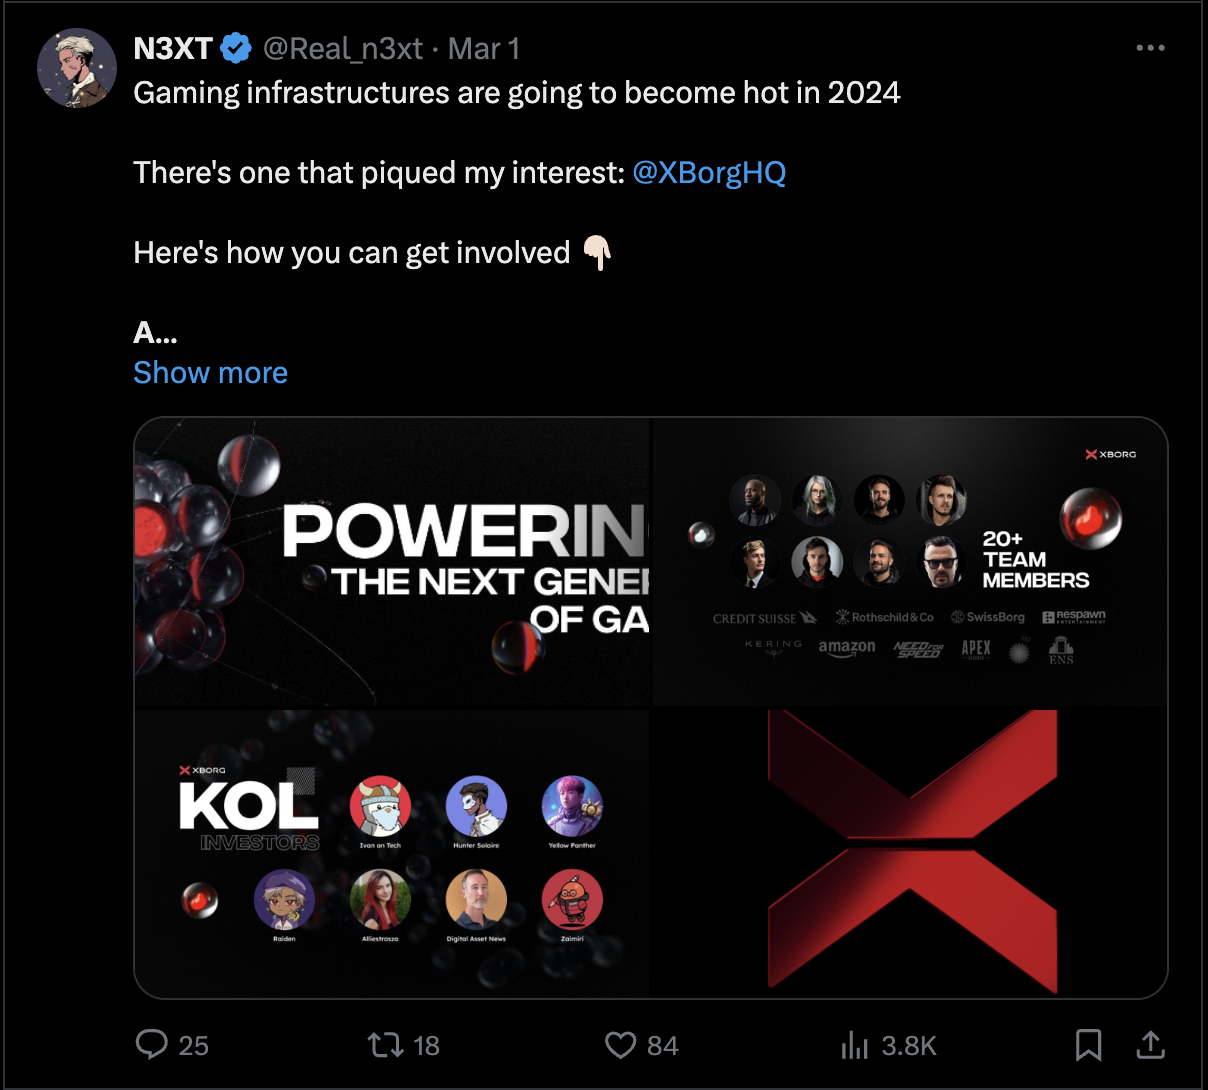Click the reply comment icon
1208x1090 pixels.
(152, 1045)
